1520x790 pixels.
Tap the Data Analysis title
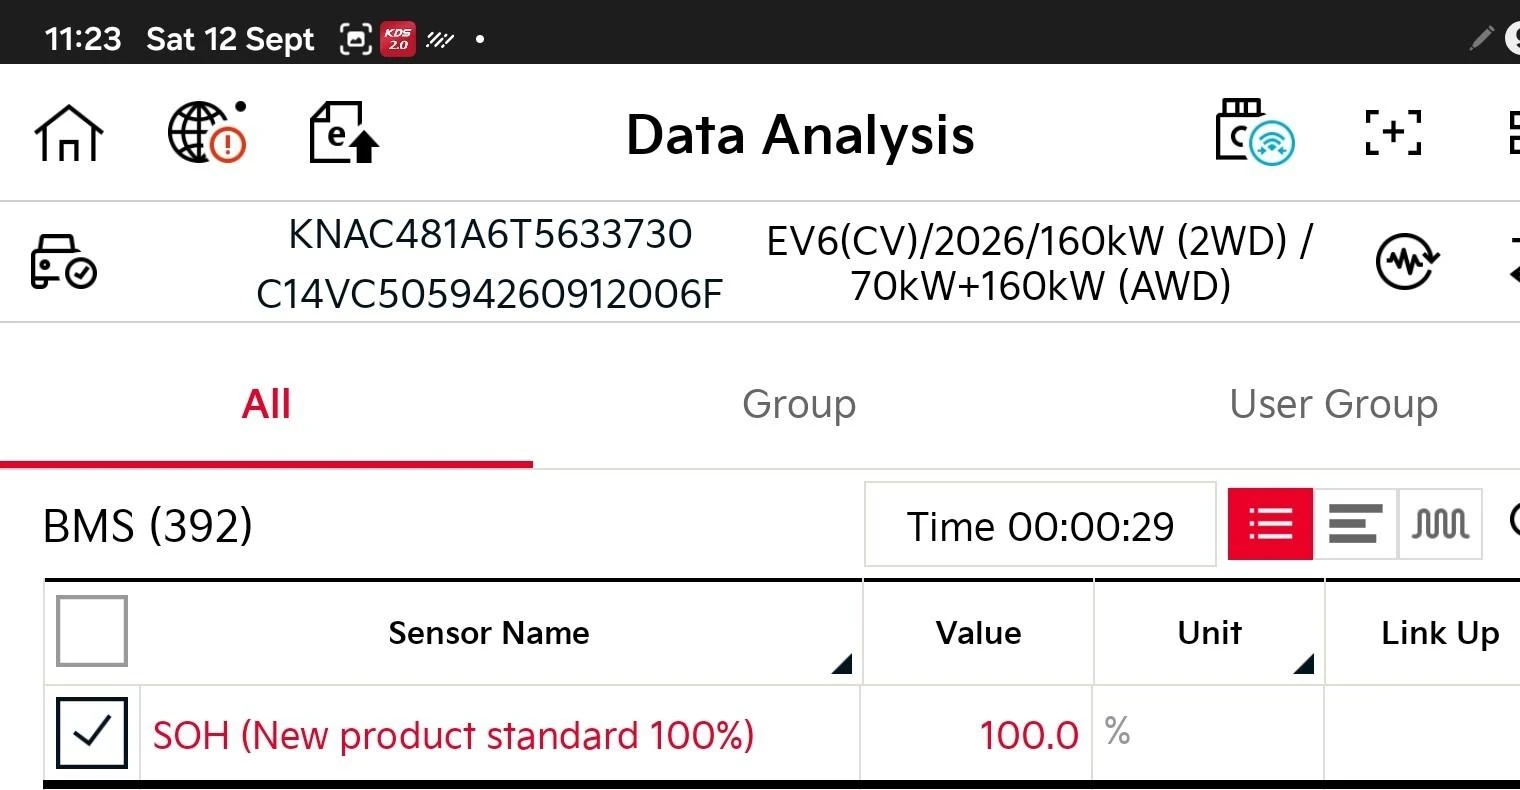[x=800, y=135]
